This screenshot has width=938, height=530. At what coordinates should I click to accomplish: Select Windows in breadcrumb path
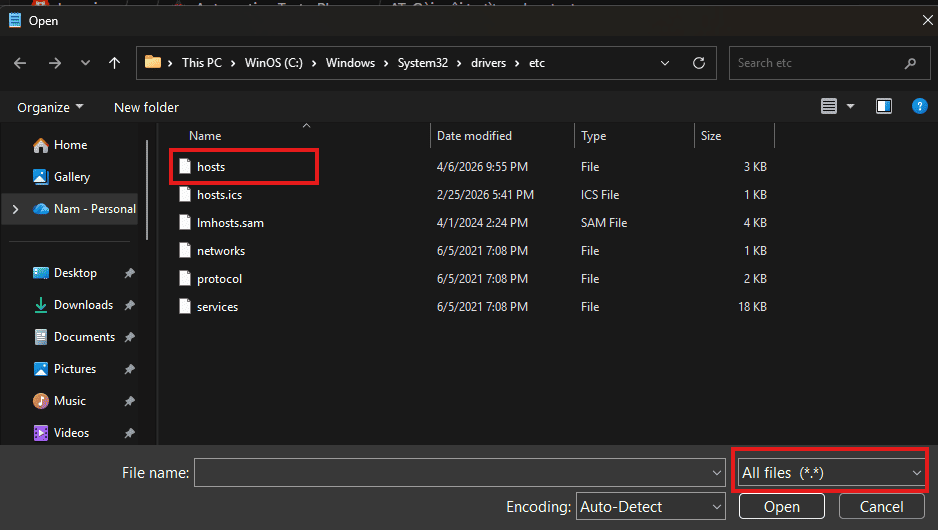(x=350, y=63)
